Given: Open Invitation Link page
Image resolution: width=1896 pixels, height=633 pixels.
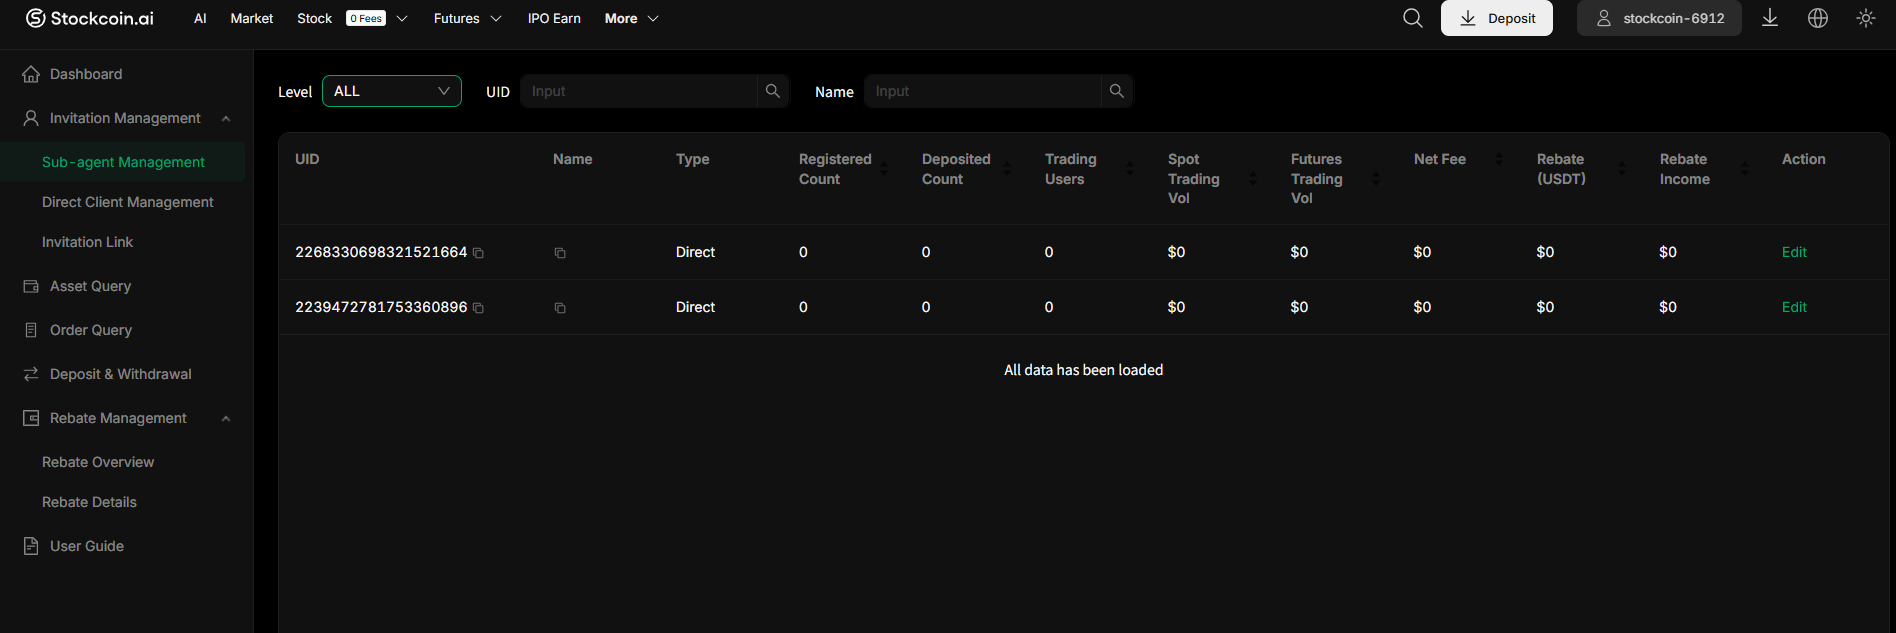Looking at the screenshot, I should click(87, 242).
